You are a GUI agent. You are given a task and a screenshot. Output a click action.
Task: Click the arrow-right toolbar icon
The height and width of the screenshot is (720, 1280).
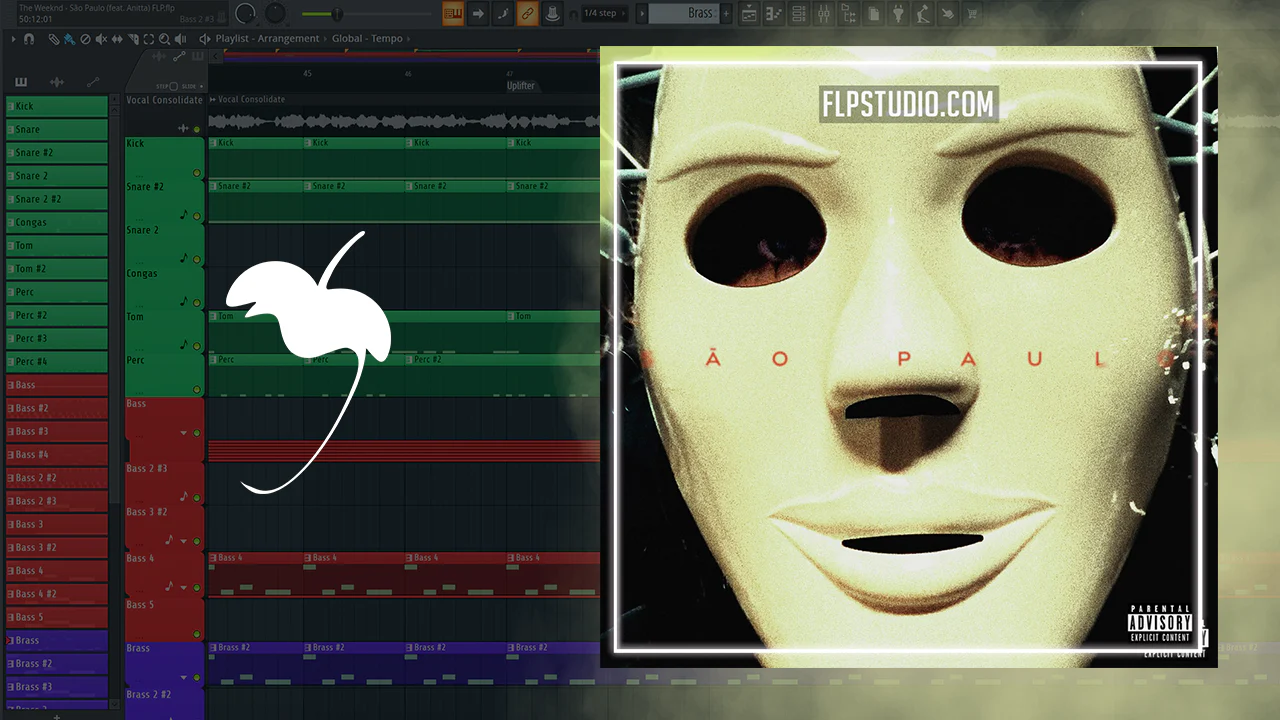point(478,13)
